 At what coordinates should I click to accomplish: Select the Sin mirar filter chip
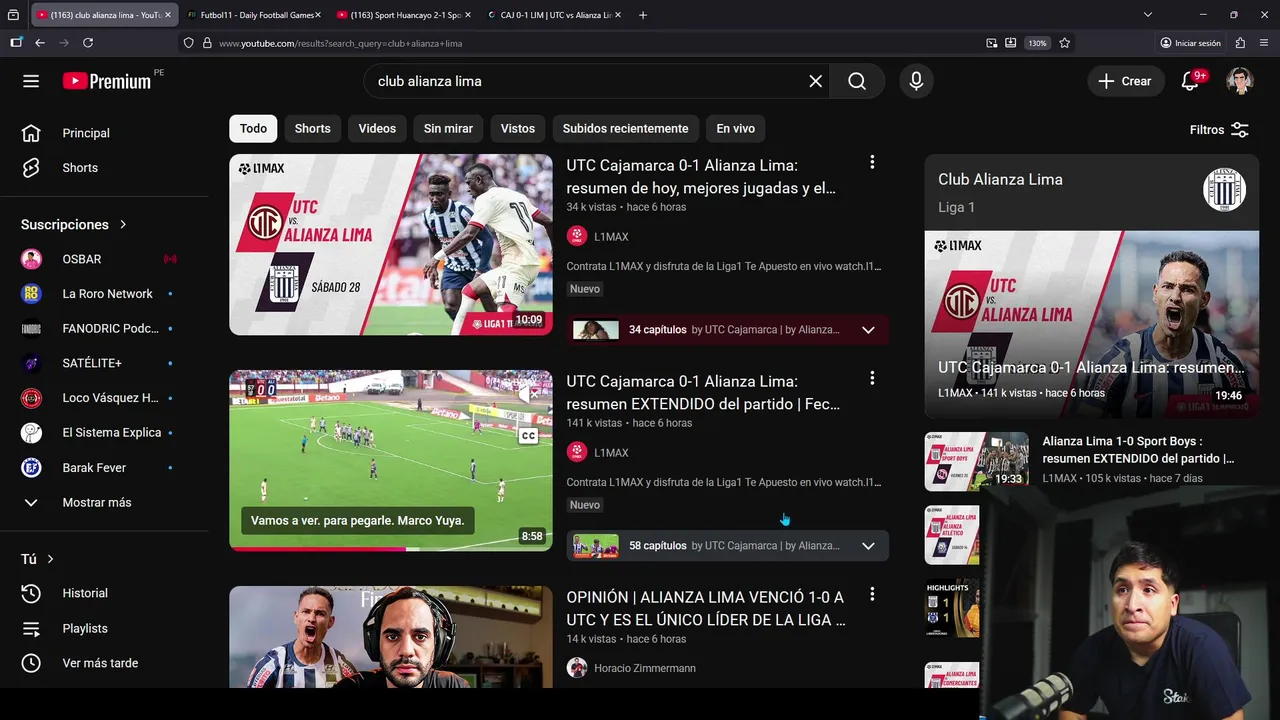[448, 129]
